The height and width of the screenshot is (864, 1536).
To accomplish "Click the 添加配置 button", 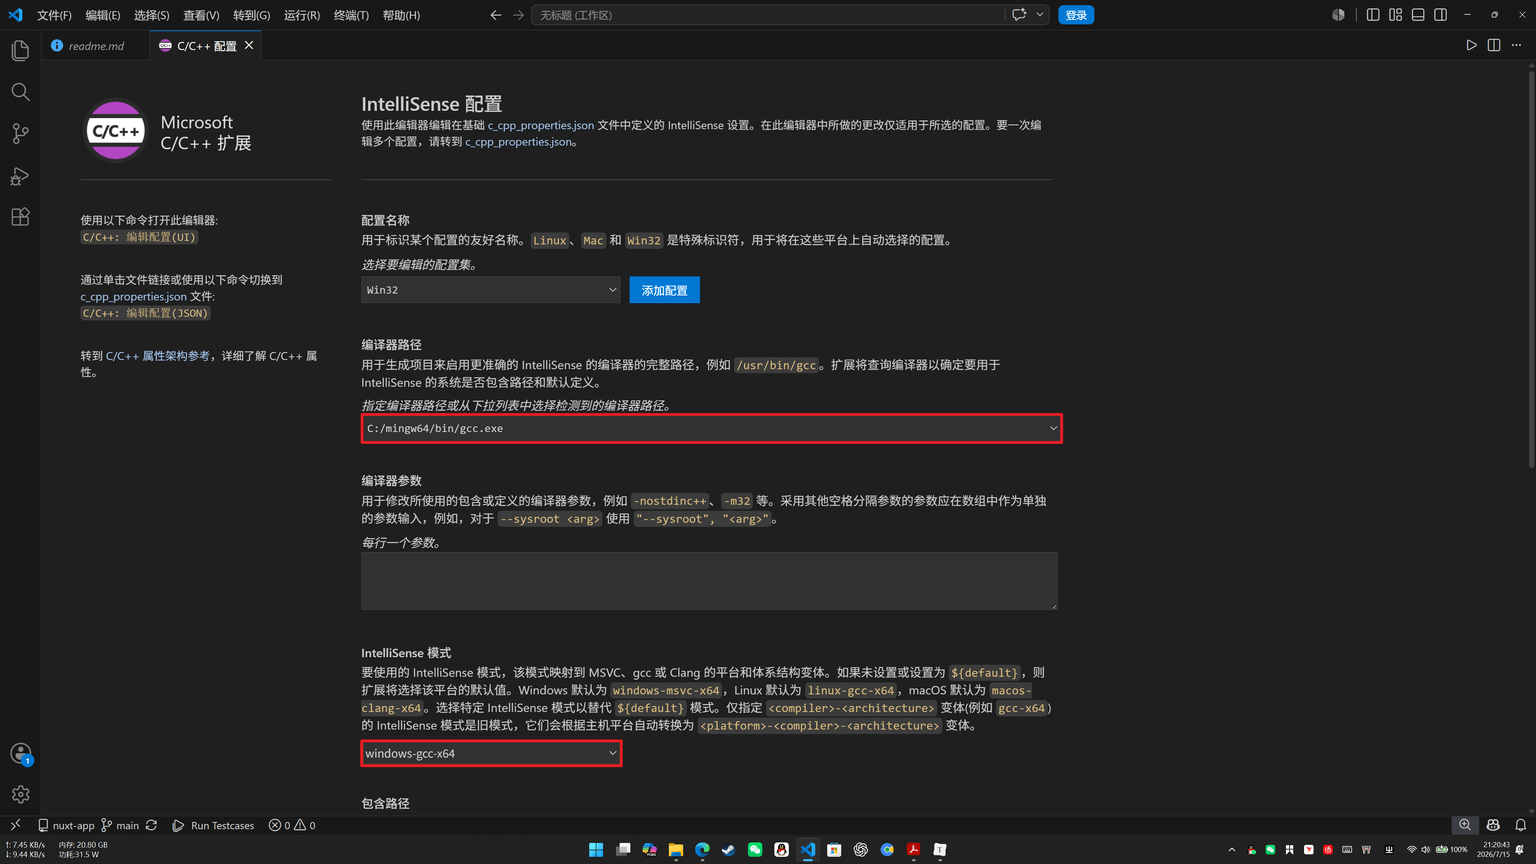I will [x=664, y=290].
